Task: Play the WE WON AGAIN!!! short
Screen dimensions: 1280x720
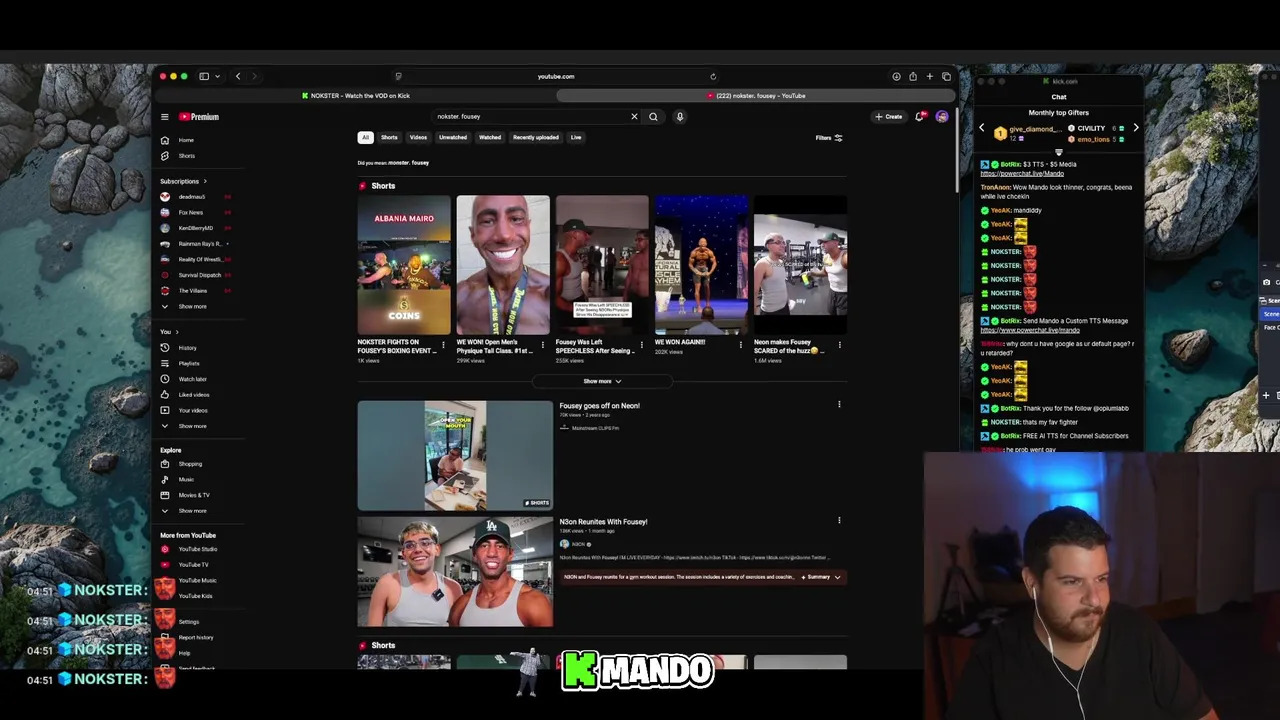Action: [x=701, y=265]
